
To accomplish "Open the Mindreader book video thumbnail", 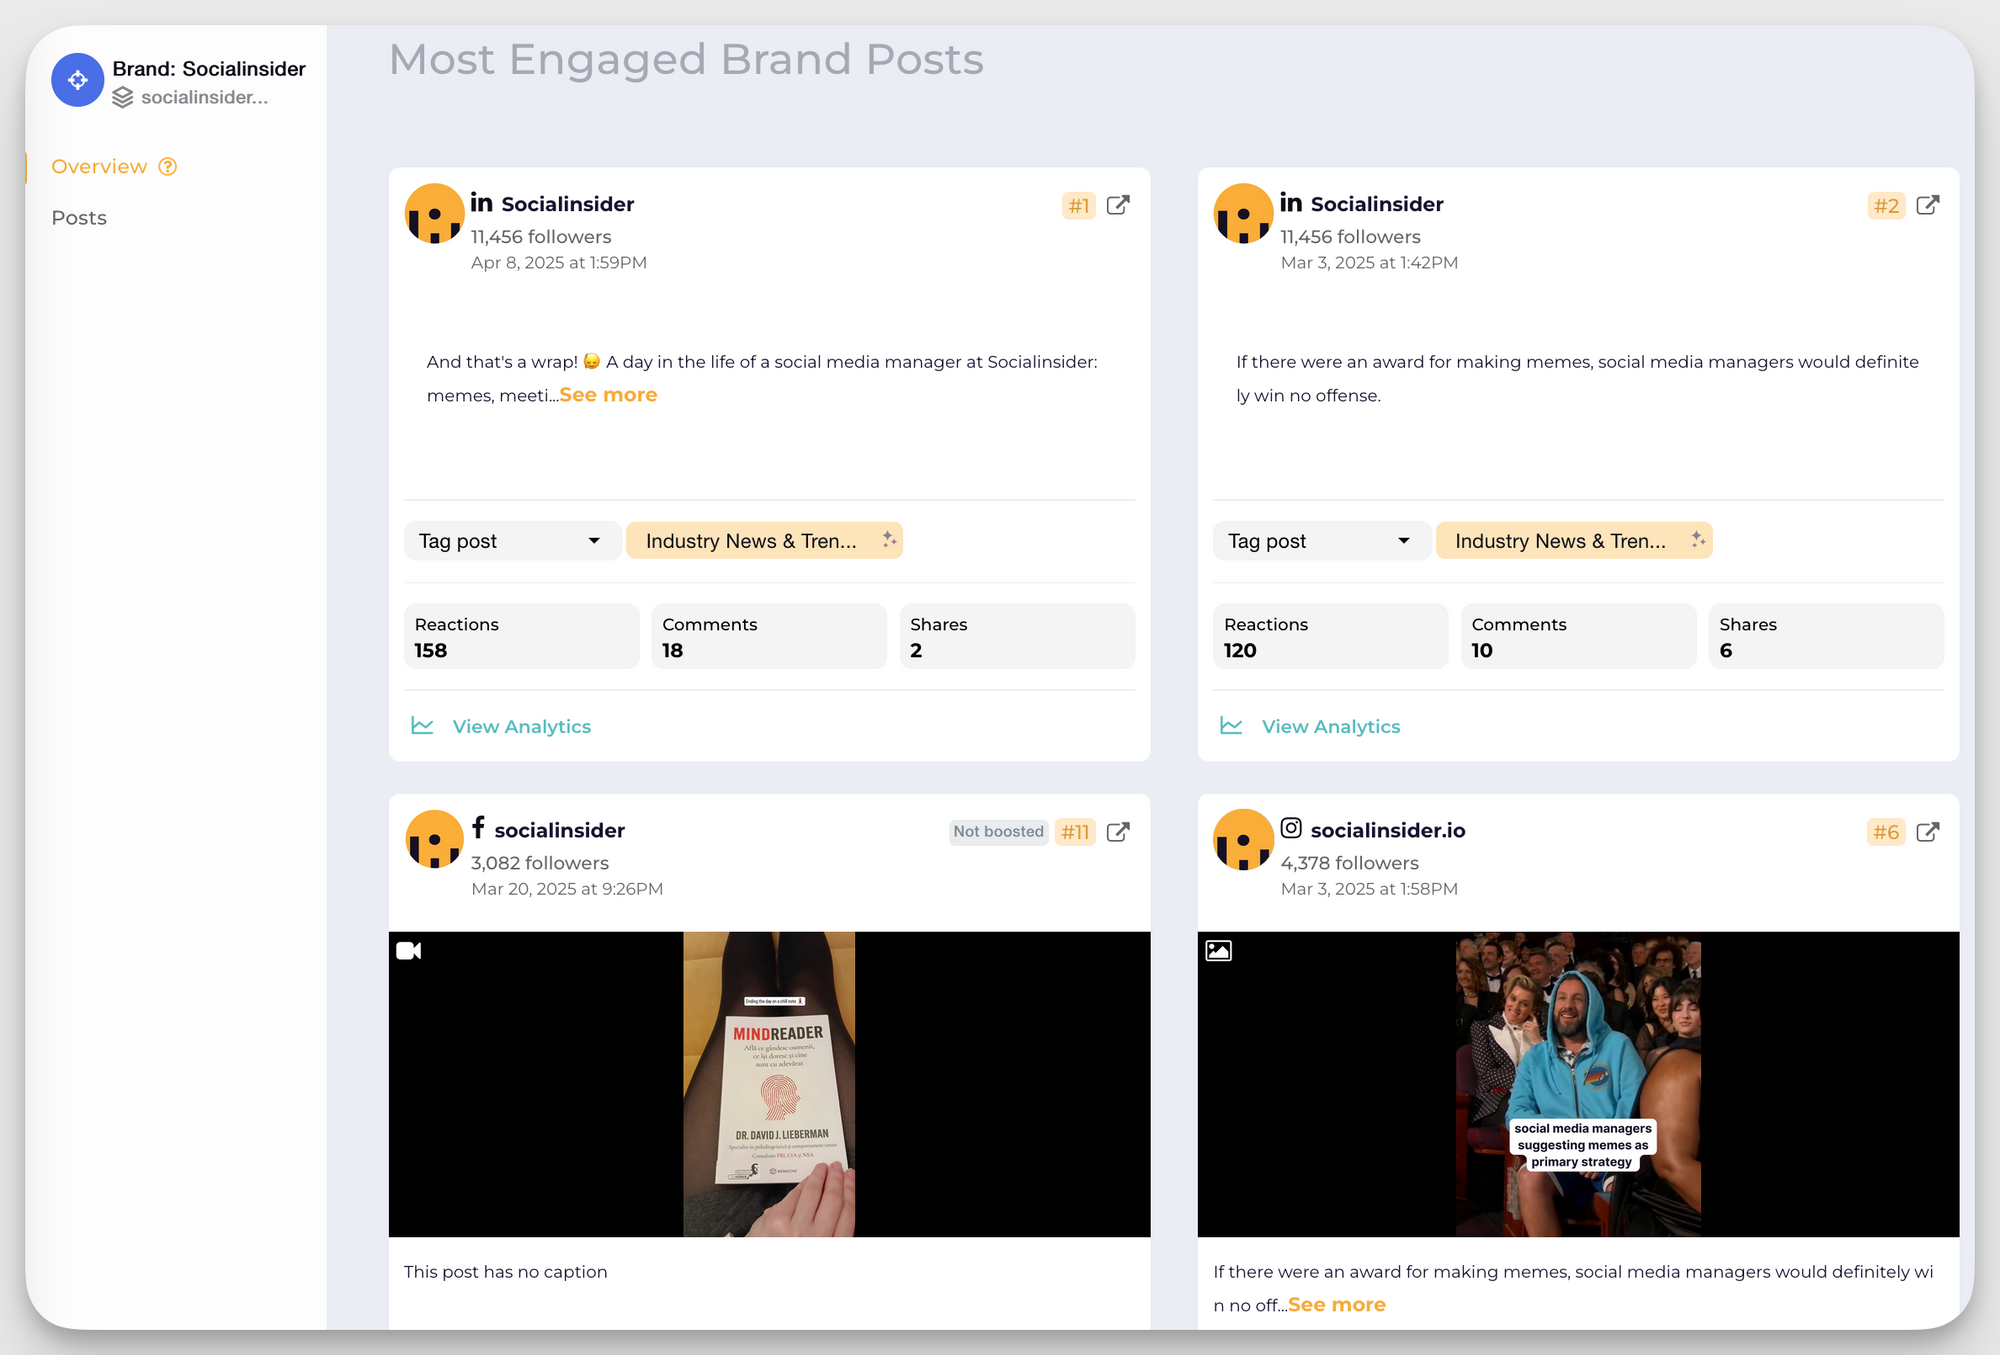I will (769, 1084).
